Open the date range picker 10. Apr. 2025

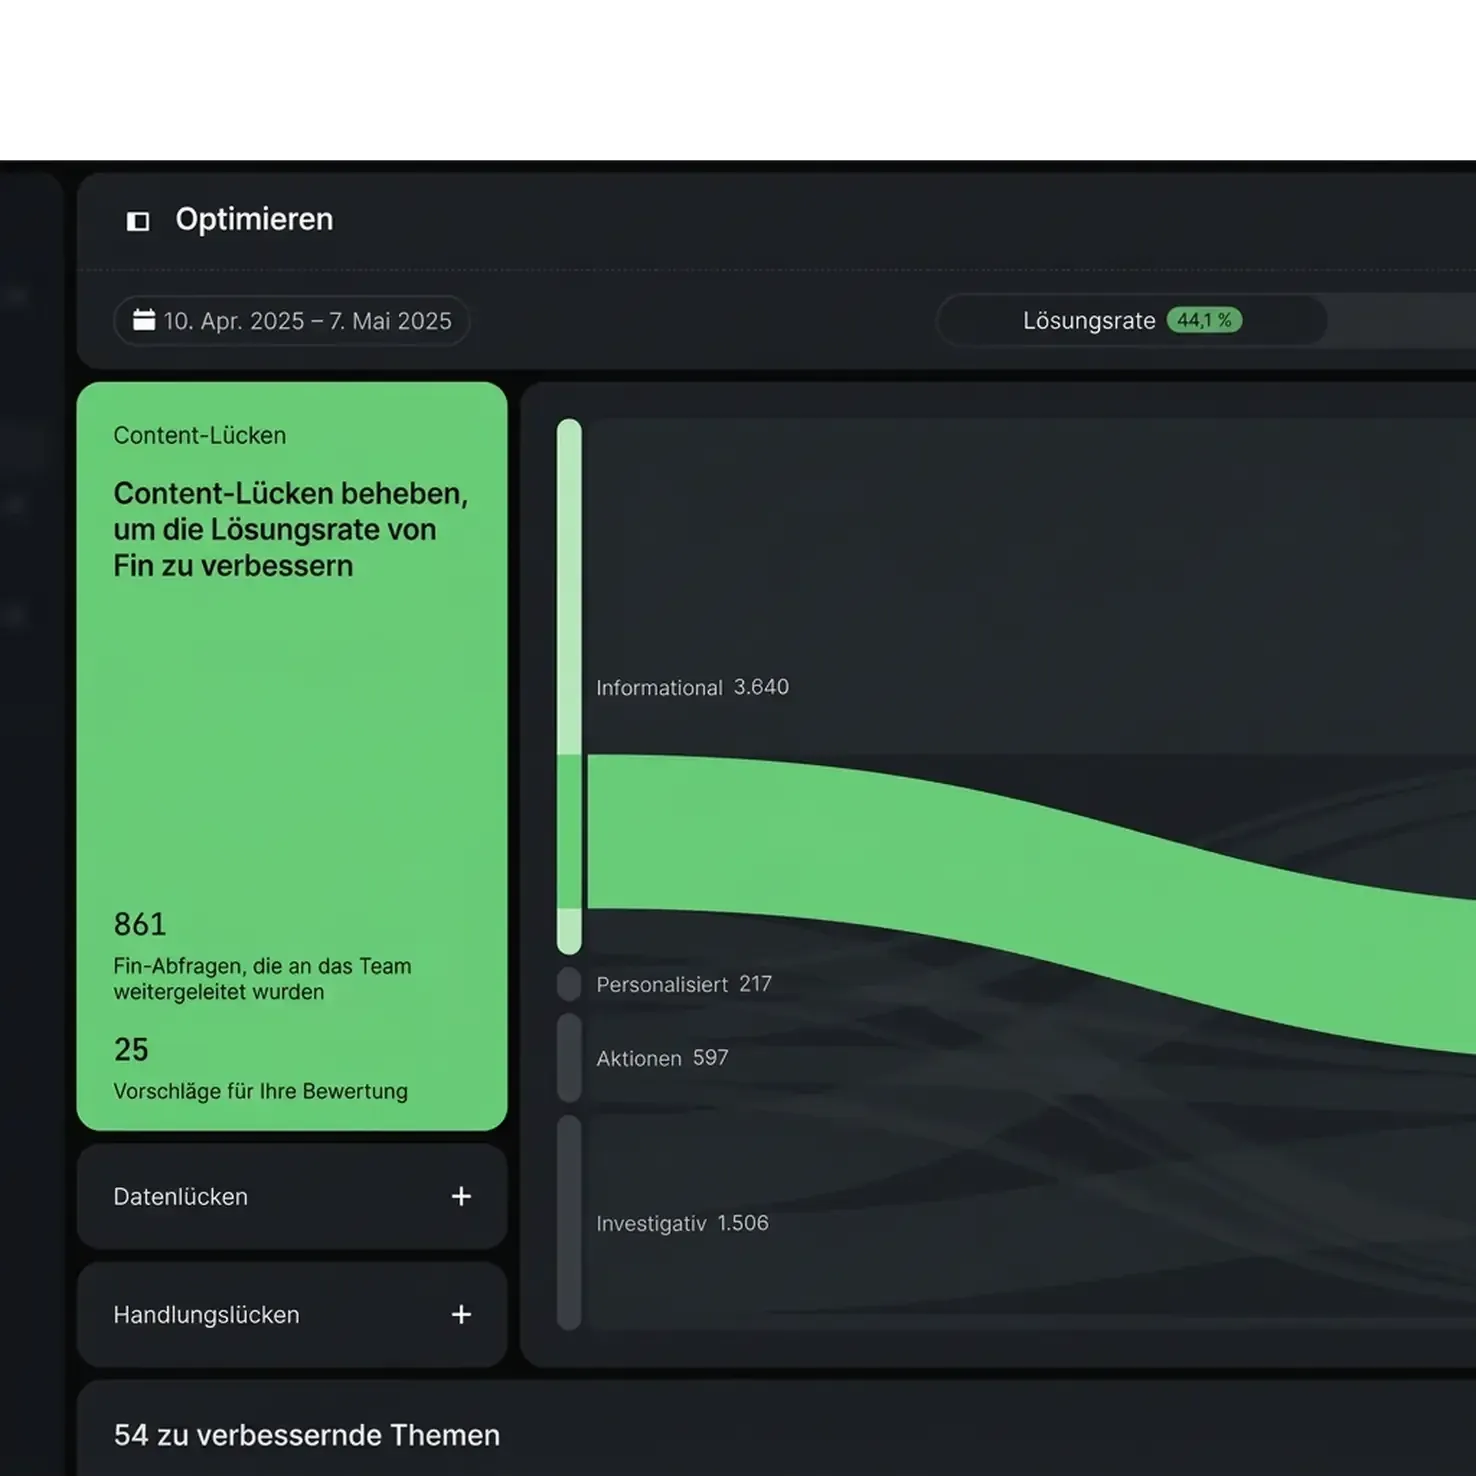click(x=291, y=321)
